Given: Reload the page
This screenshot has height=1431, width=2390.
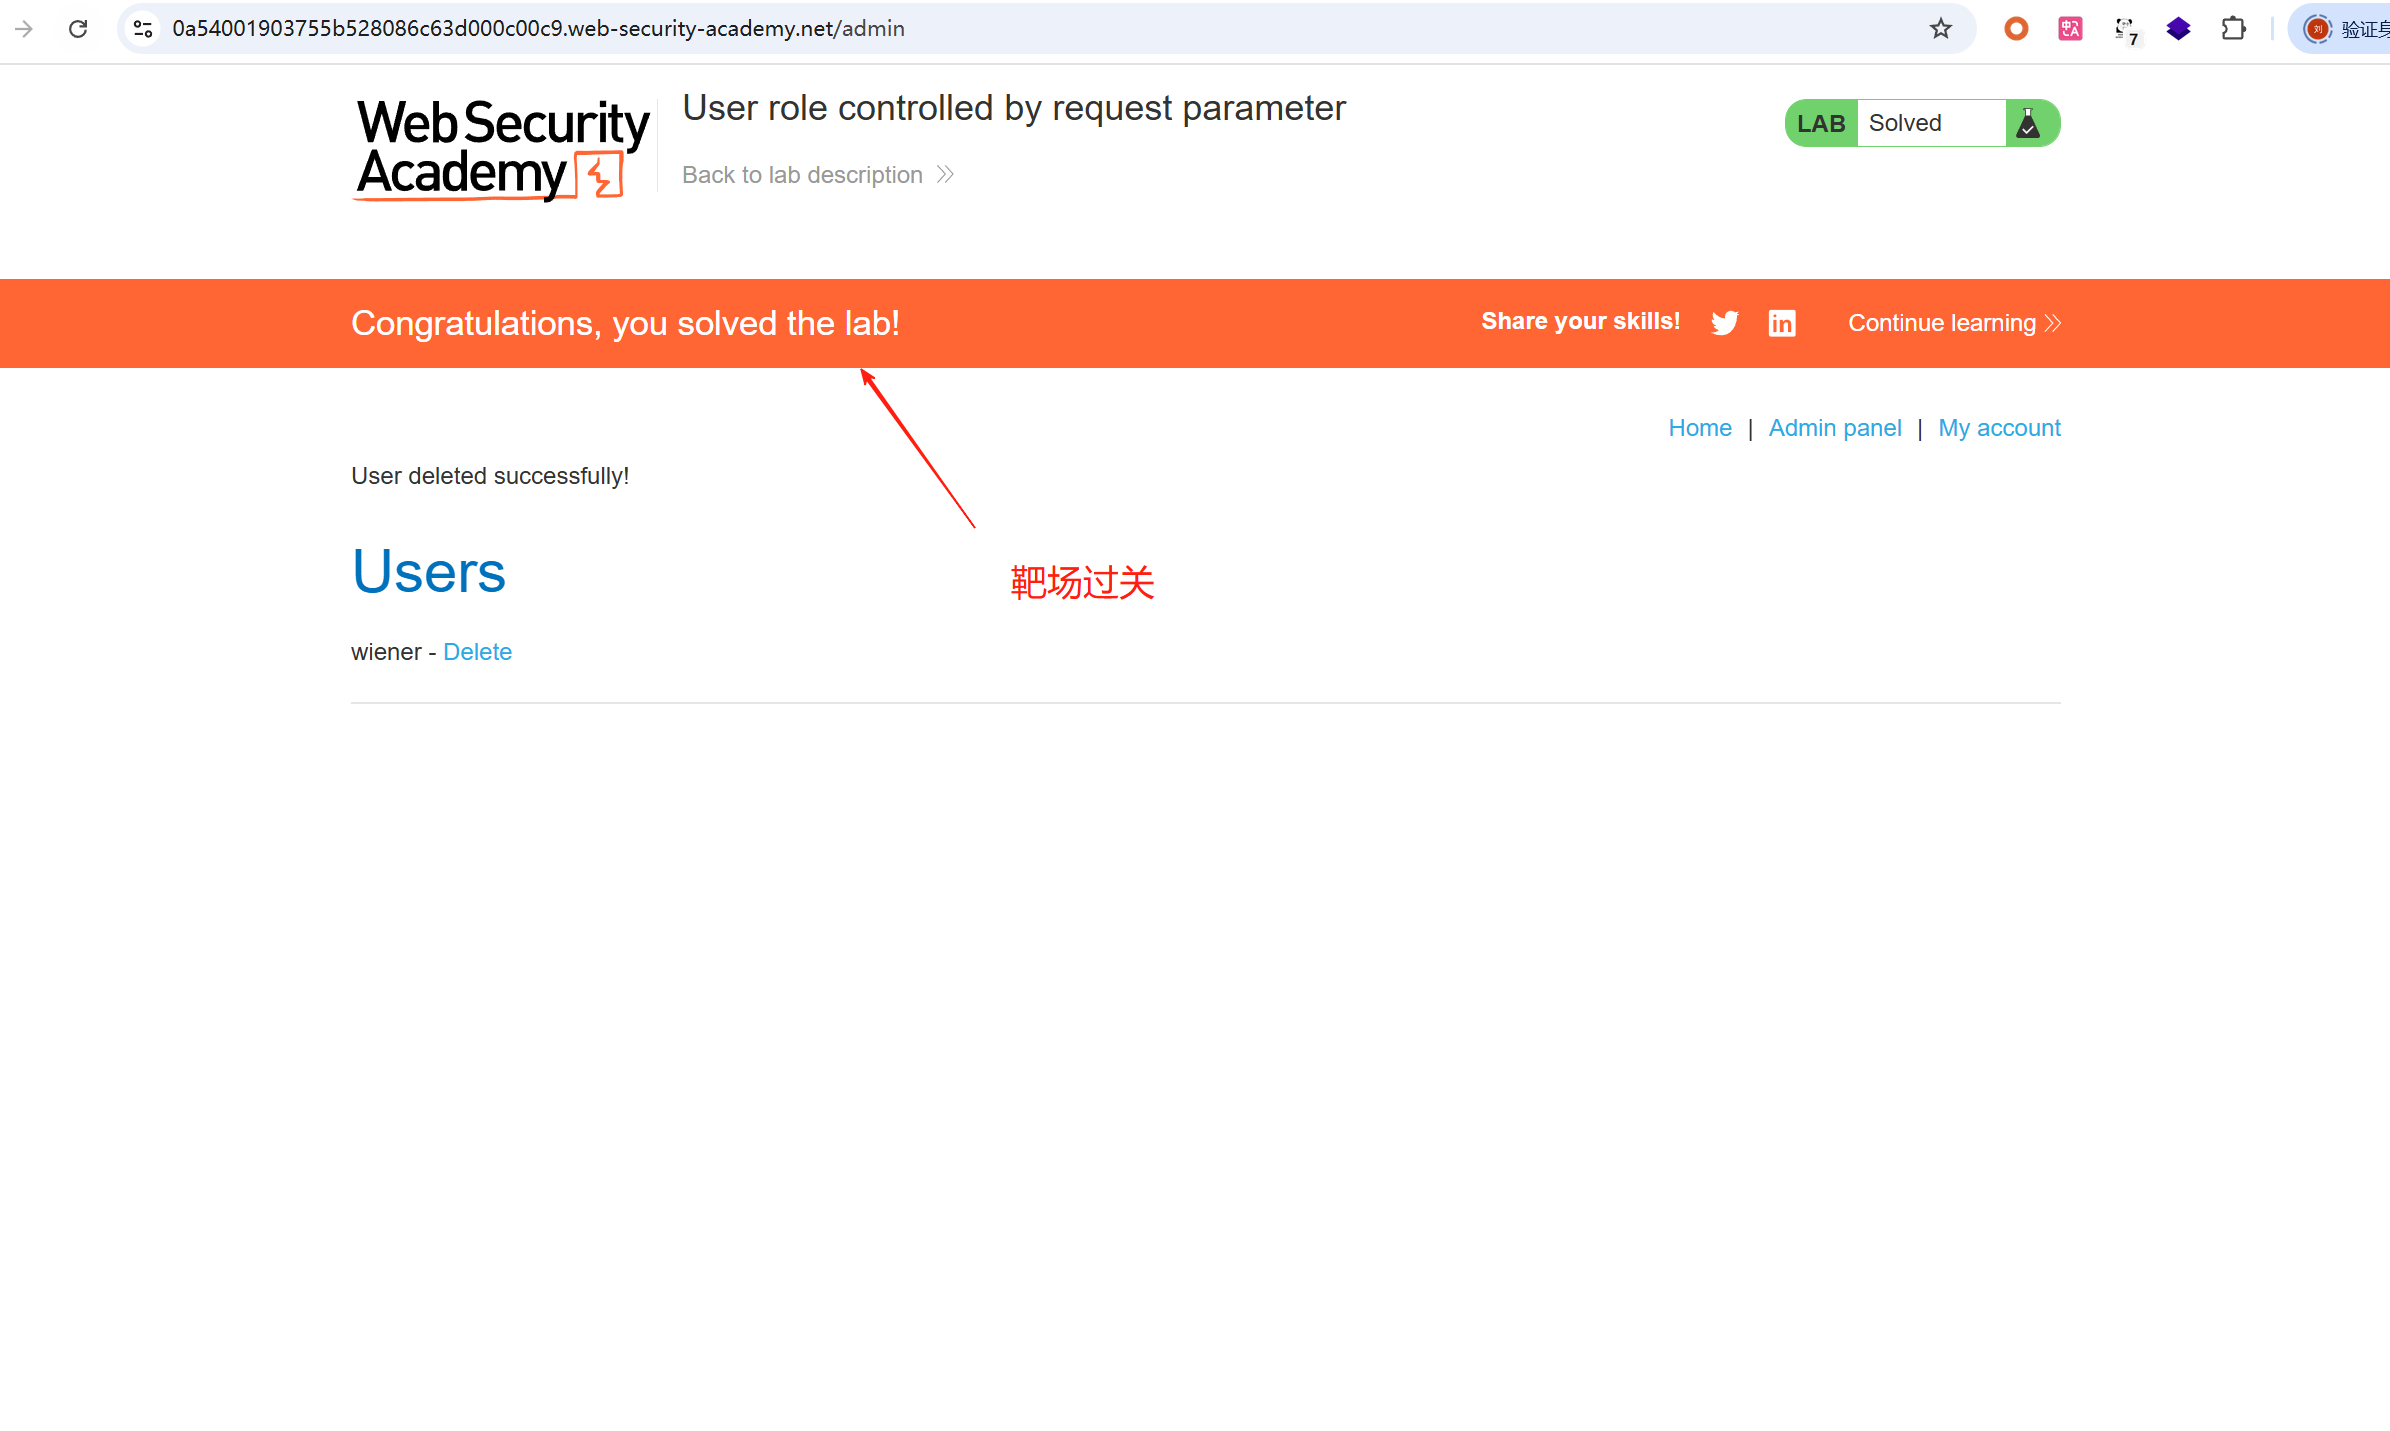Looking at the screenshot, I should (78, 29).
